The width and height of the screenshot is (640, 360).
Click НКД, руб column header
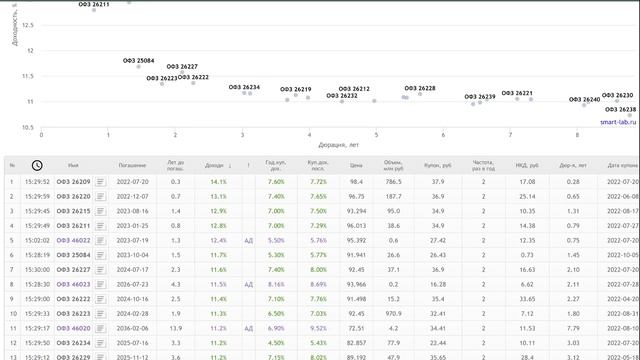coord(527,165)
